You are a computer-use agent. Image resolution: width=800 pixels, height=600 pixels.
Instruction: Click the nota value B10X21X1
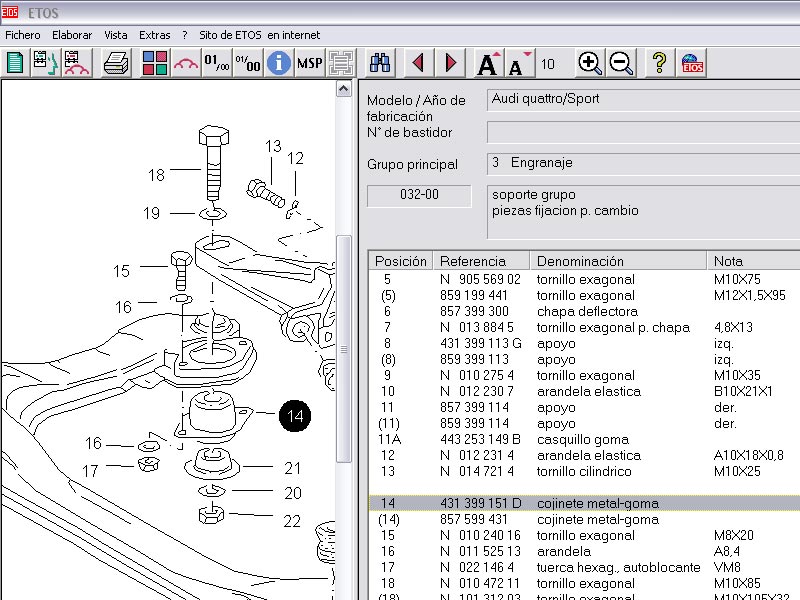click(743, 391)
